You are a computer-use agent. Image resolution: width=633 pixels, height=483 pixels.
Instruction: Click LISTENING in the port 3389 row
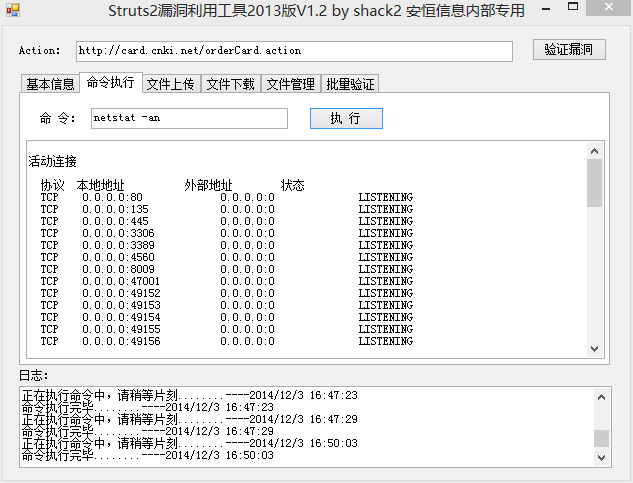pyautogui.click(x=386, y=245)
